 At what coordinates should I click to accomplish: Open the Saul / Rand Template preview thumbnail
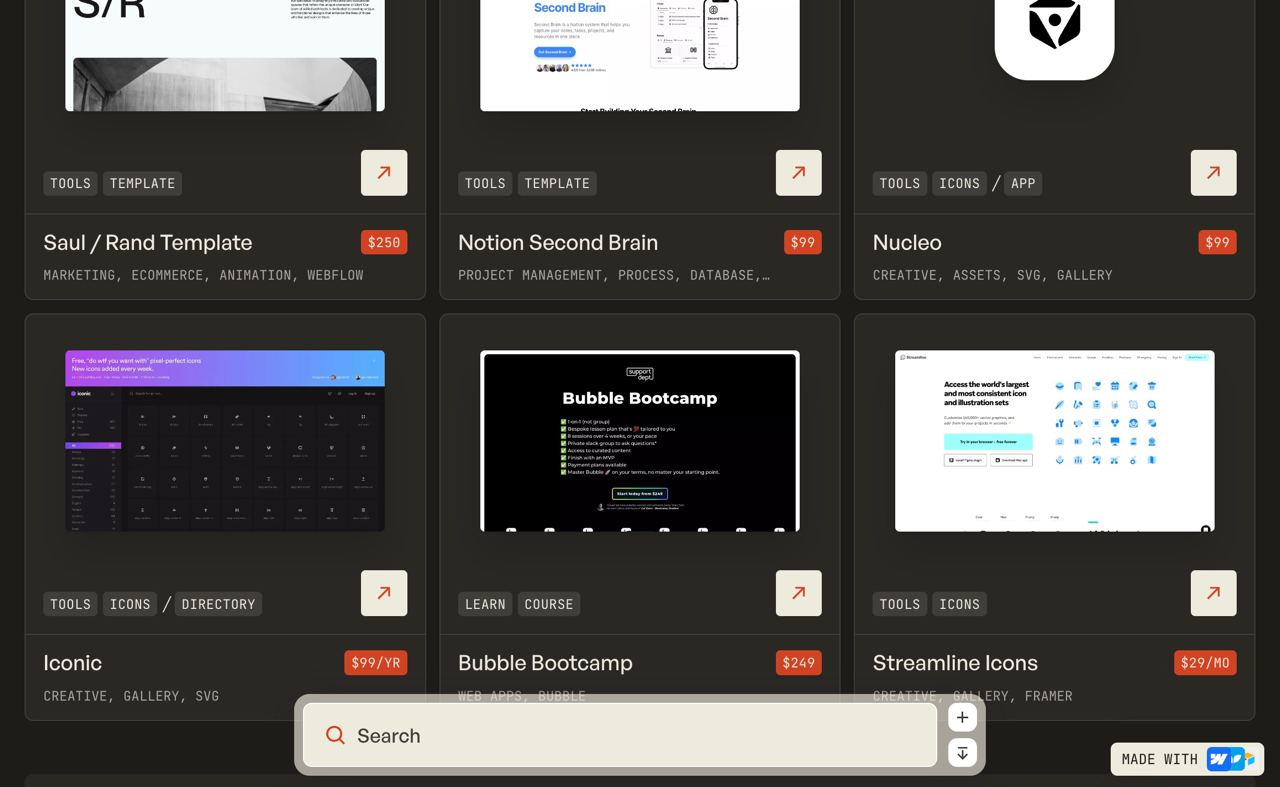225,55
